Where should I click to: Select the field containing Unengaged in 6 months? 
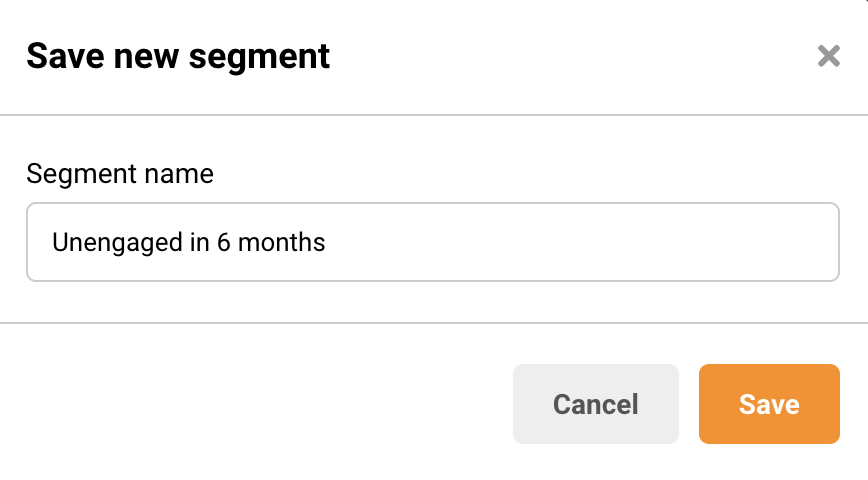click(432, 242)
